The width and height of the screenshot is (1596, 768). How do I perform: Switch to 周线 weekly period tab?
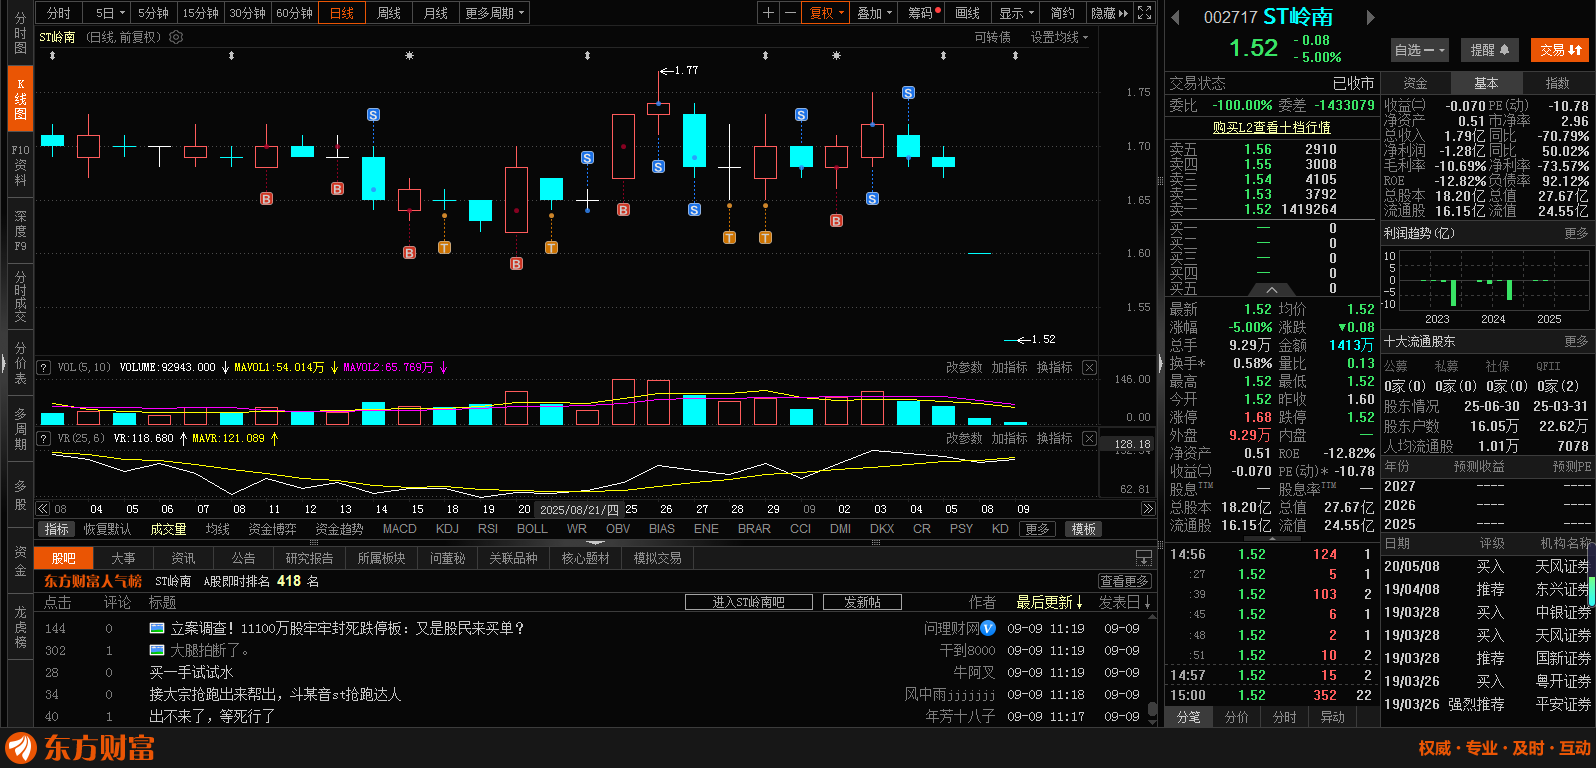[x=389, y=13]
